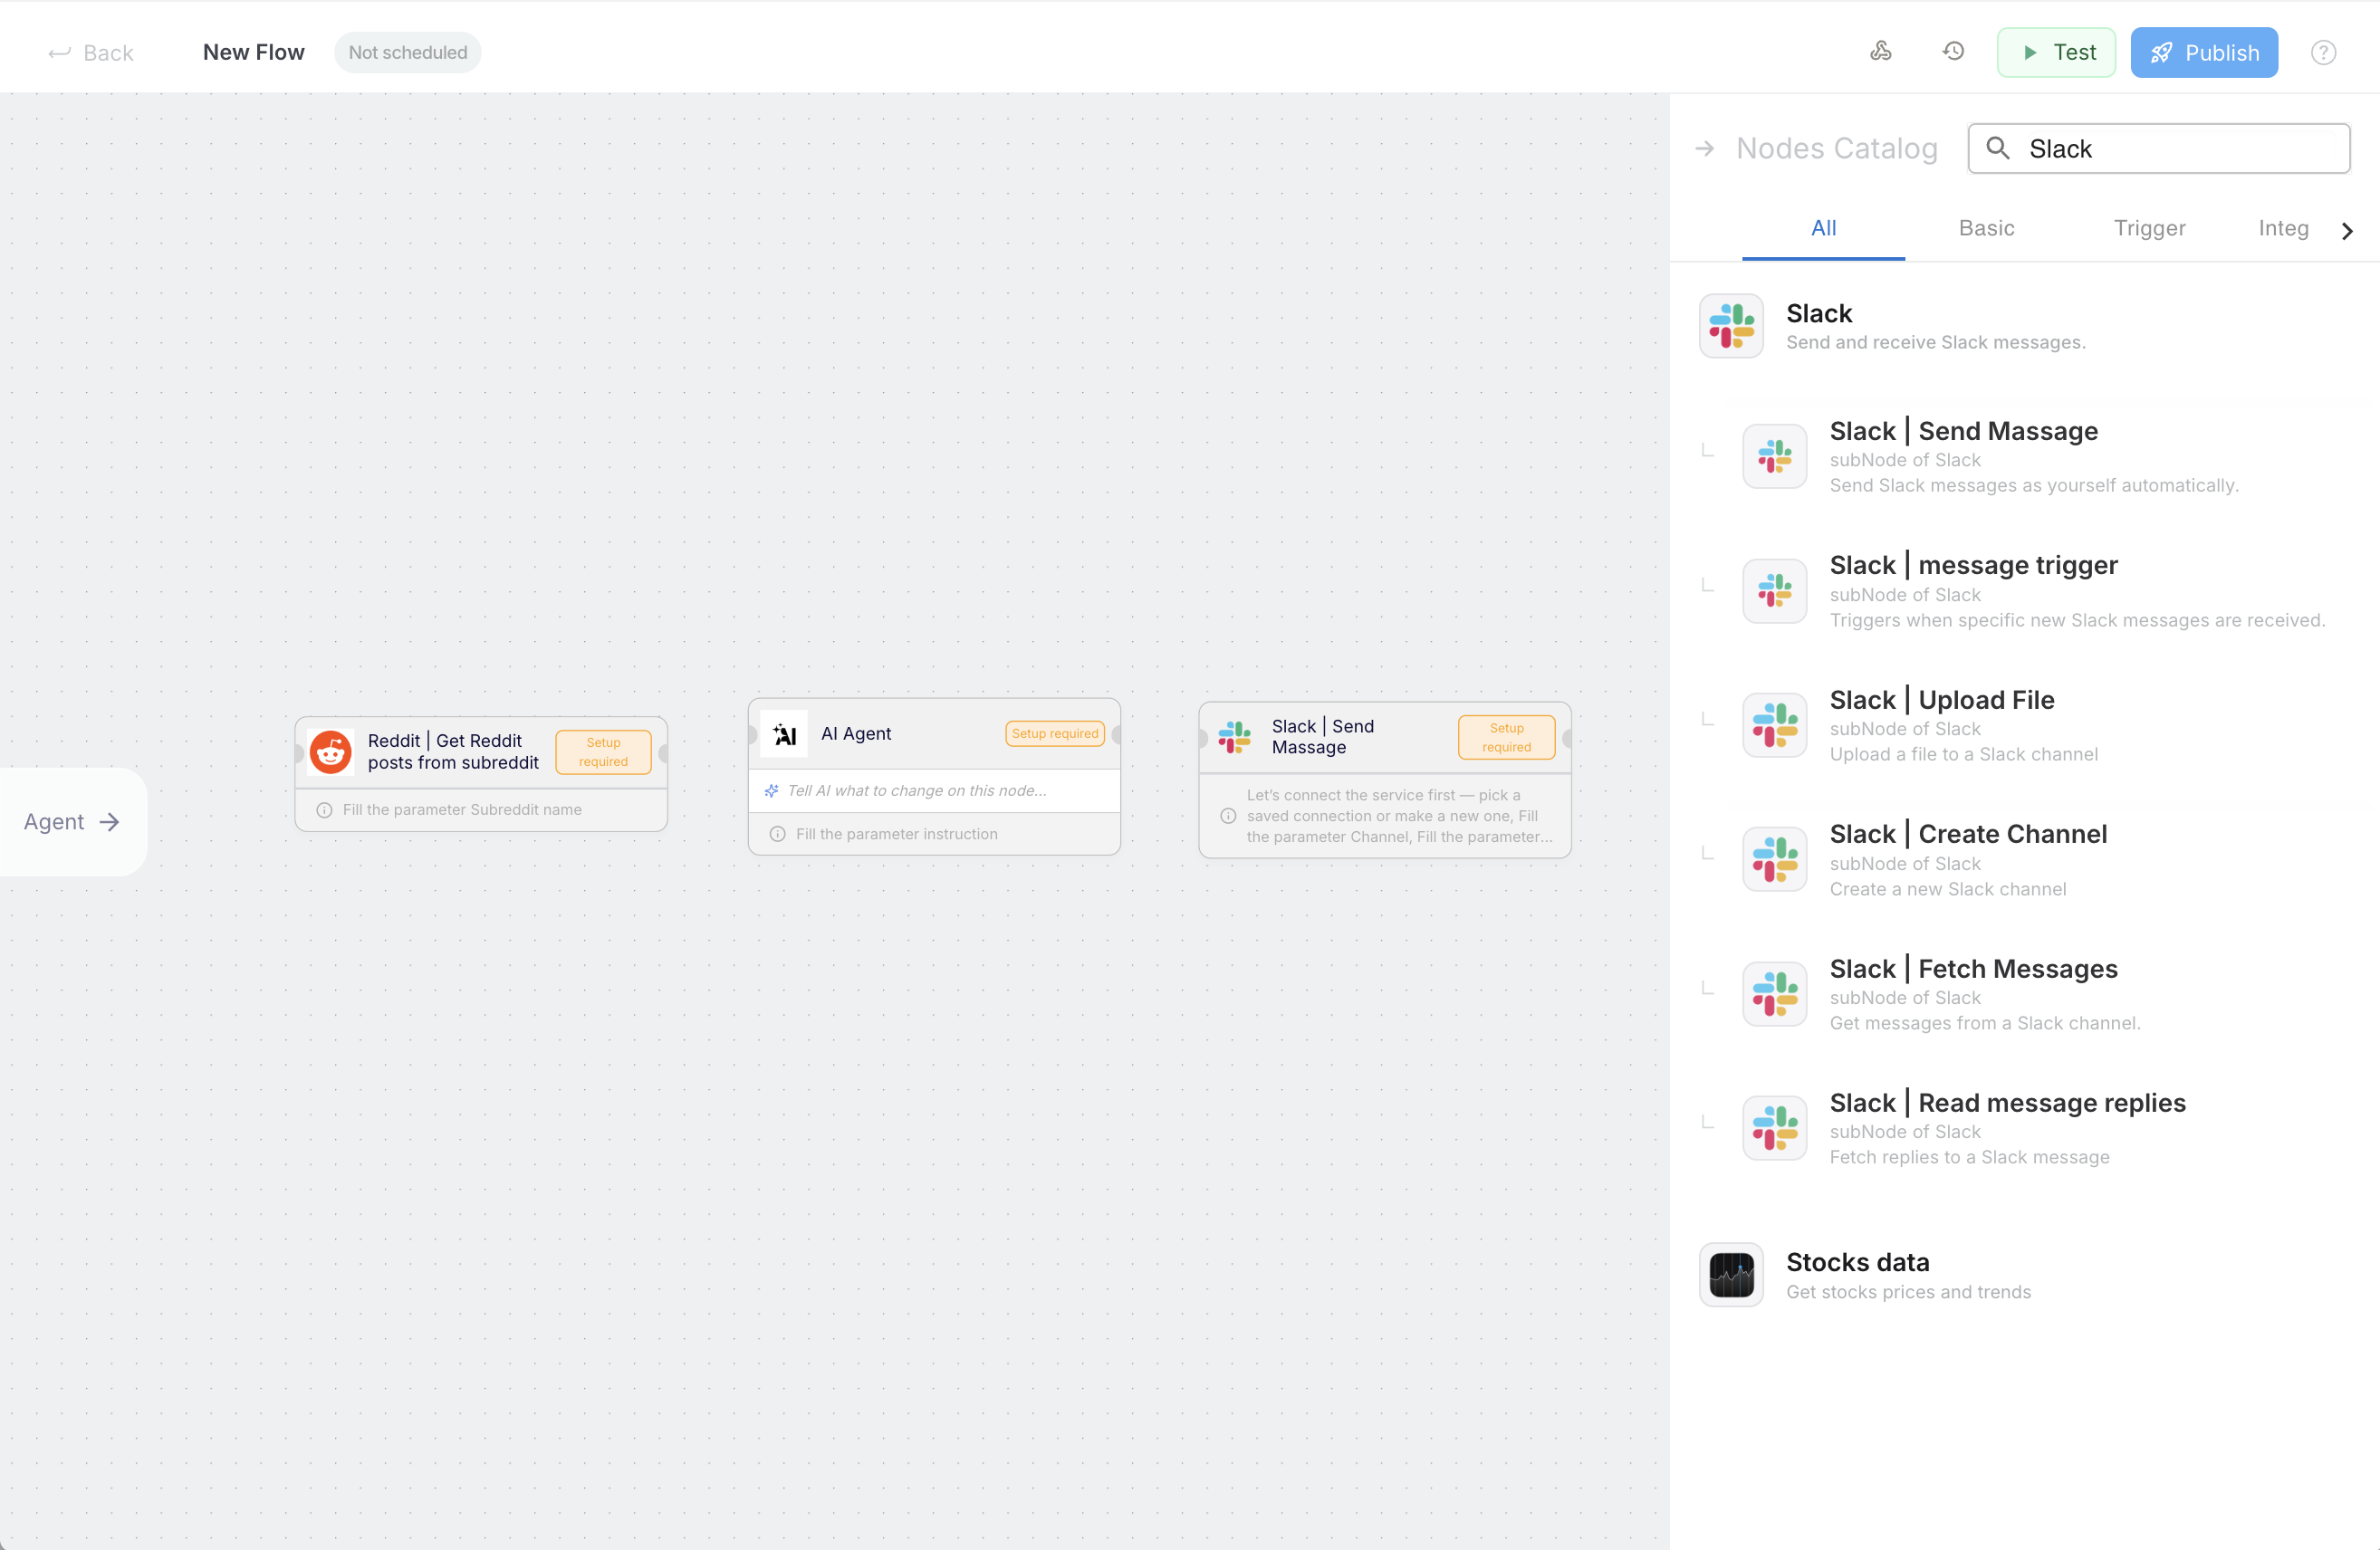
Task: Click the Slack Create Channel icon
Action: coord(1774,859)
